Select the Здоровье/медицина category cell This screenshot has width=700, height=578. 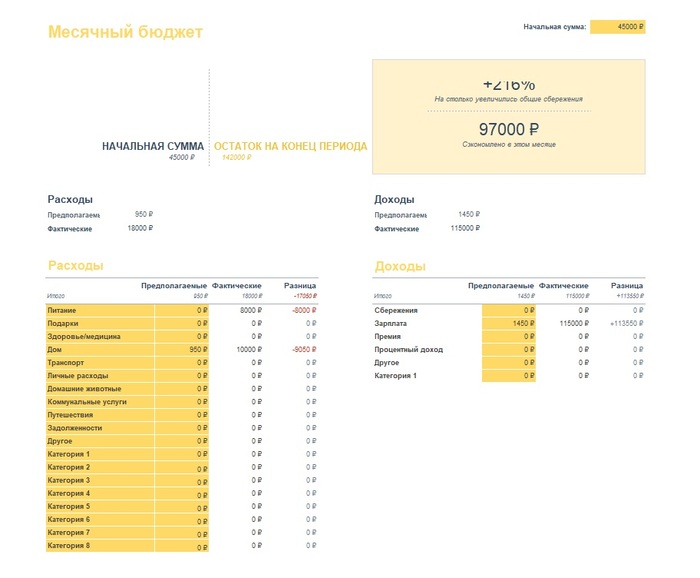tap(100, 336)
